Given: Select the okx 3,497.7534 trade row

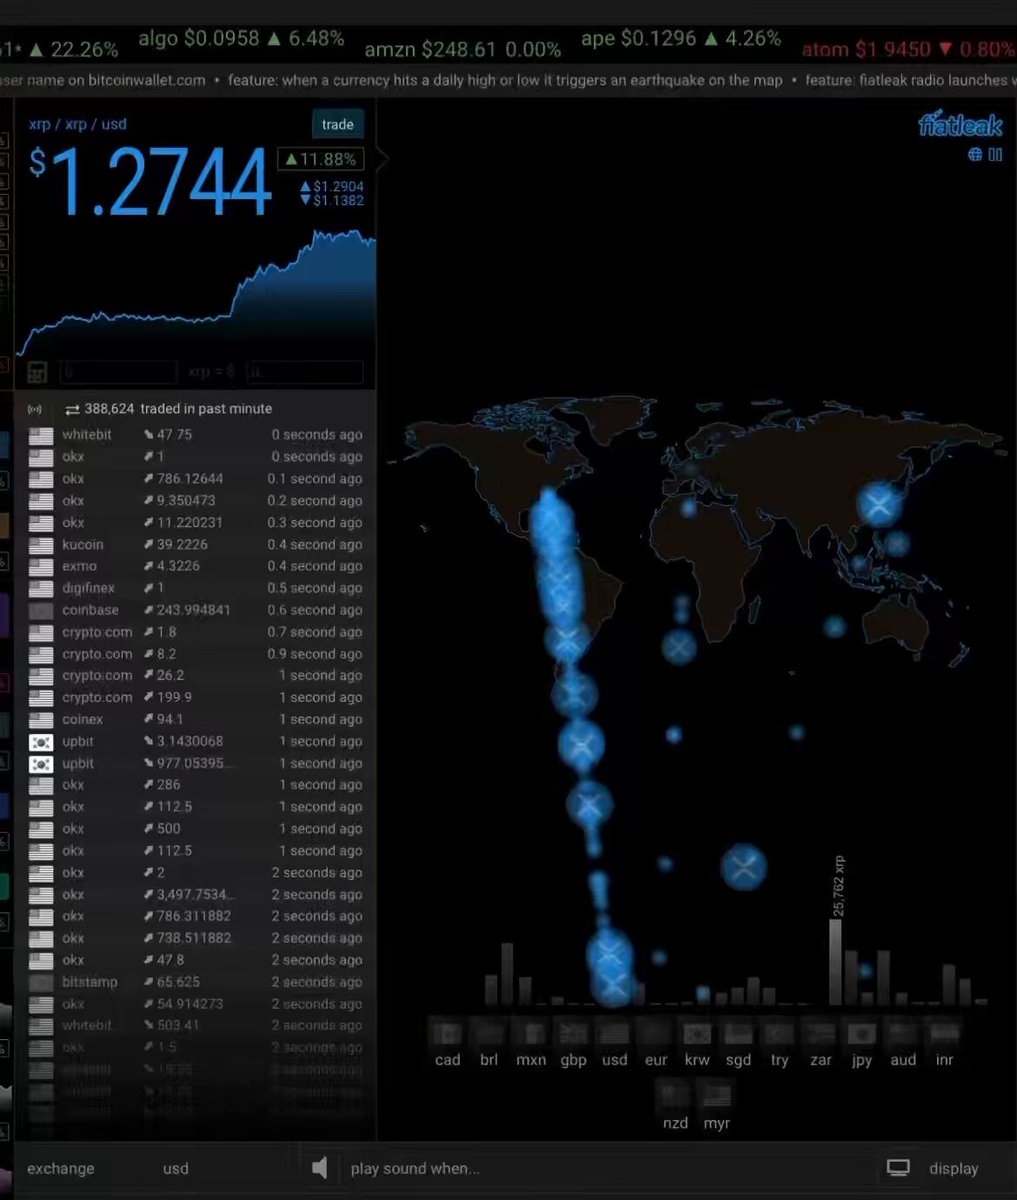Looking at the screenshot, I should click(196, 895).
